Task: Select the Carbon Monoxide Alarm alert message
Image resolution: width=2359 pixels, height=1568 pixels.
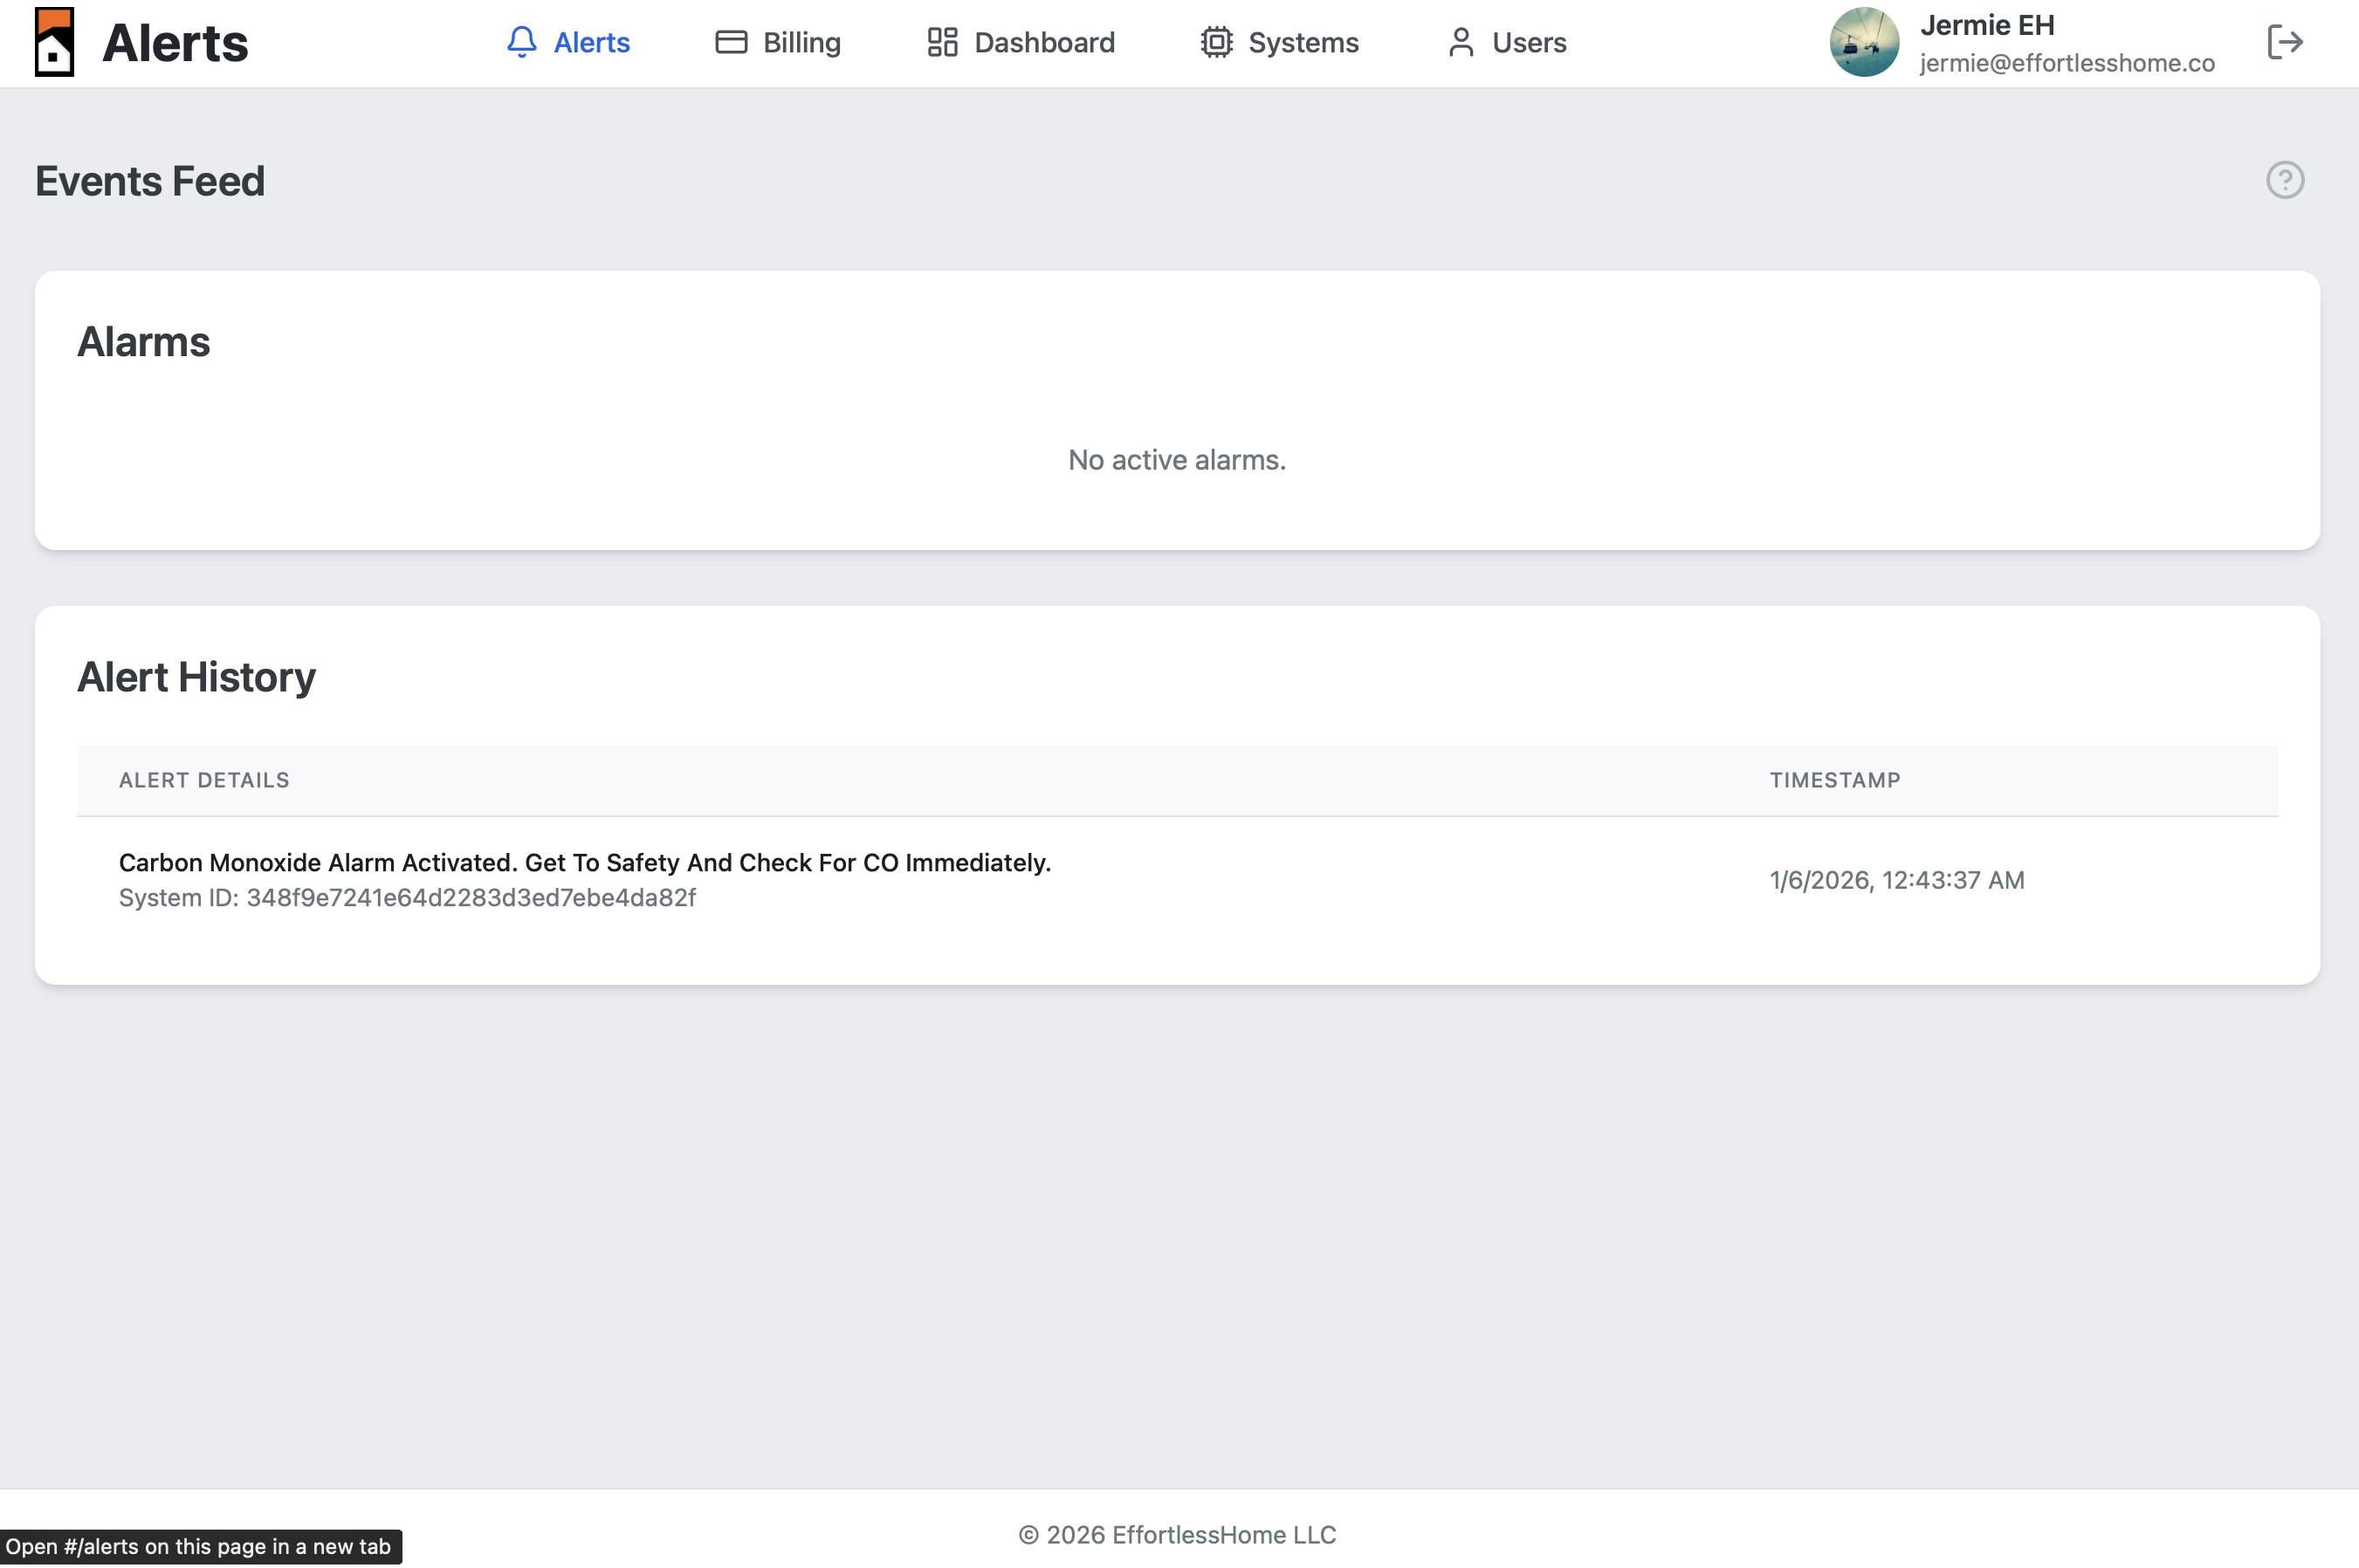Action: [584, 862]
